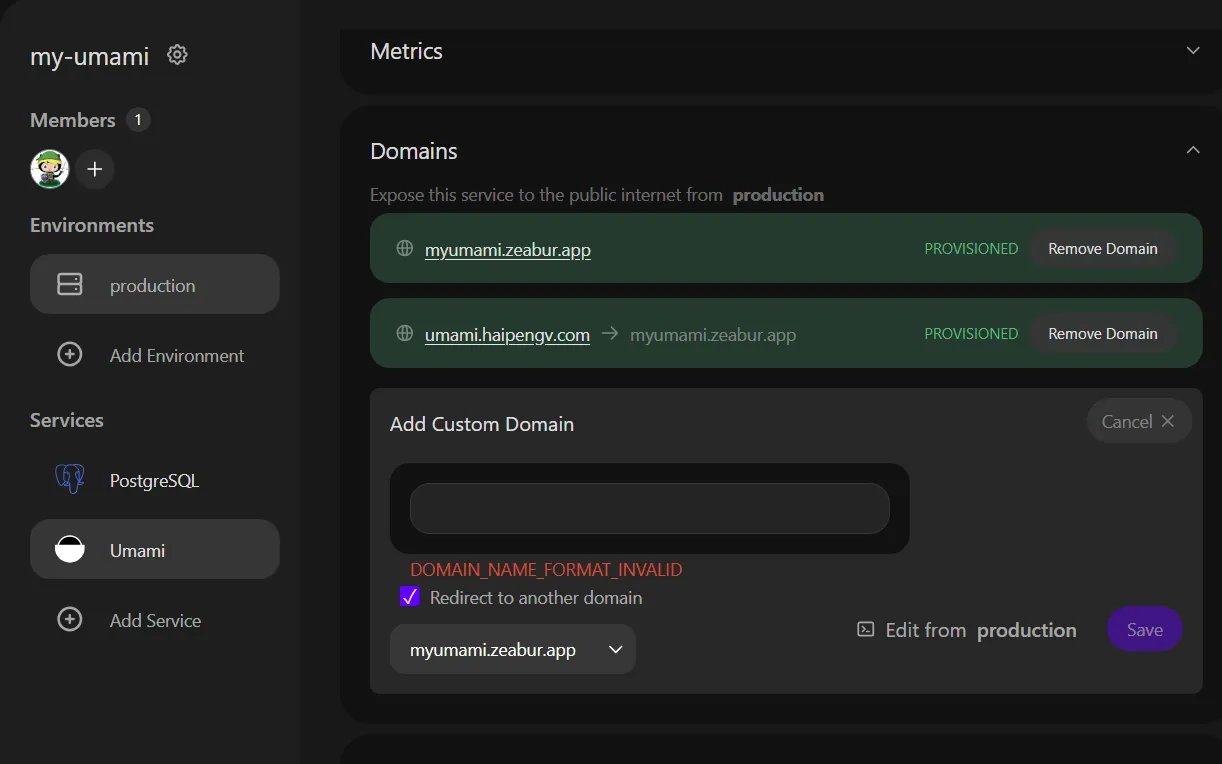Save the custom domain
Viewport: 1222px width, 764px height.
click(x=1145, y=629)
